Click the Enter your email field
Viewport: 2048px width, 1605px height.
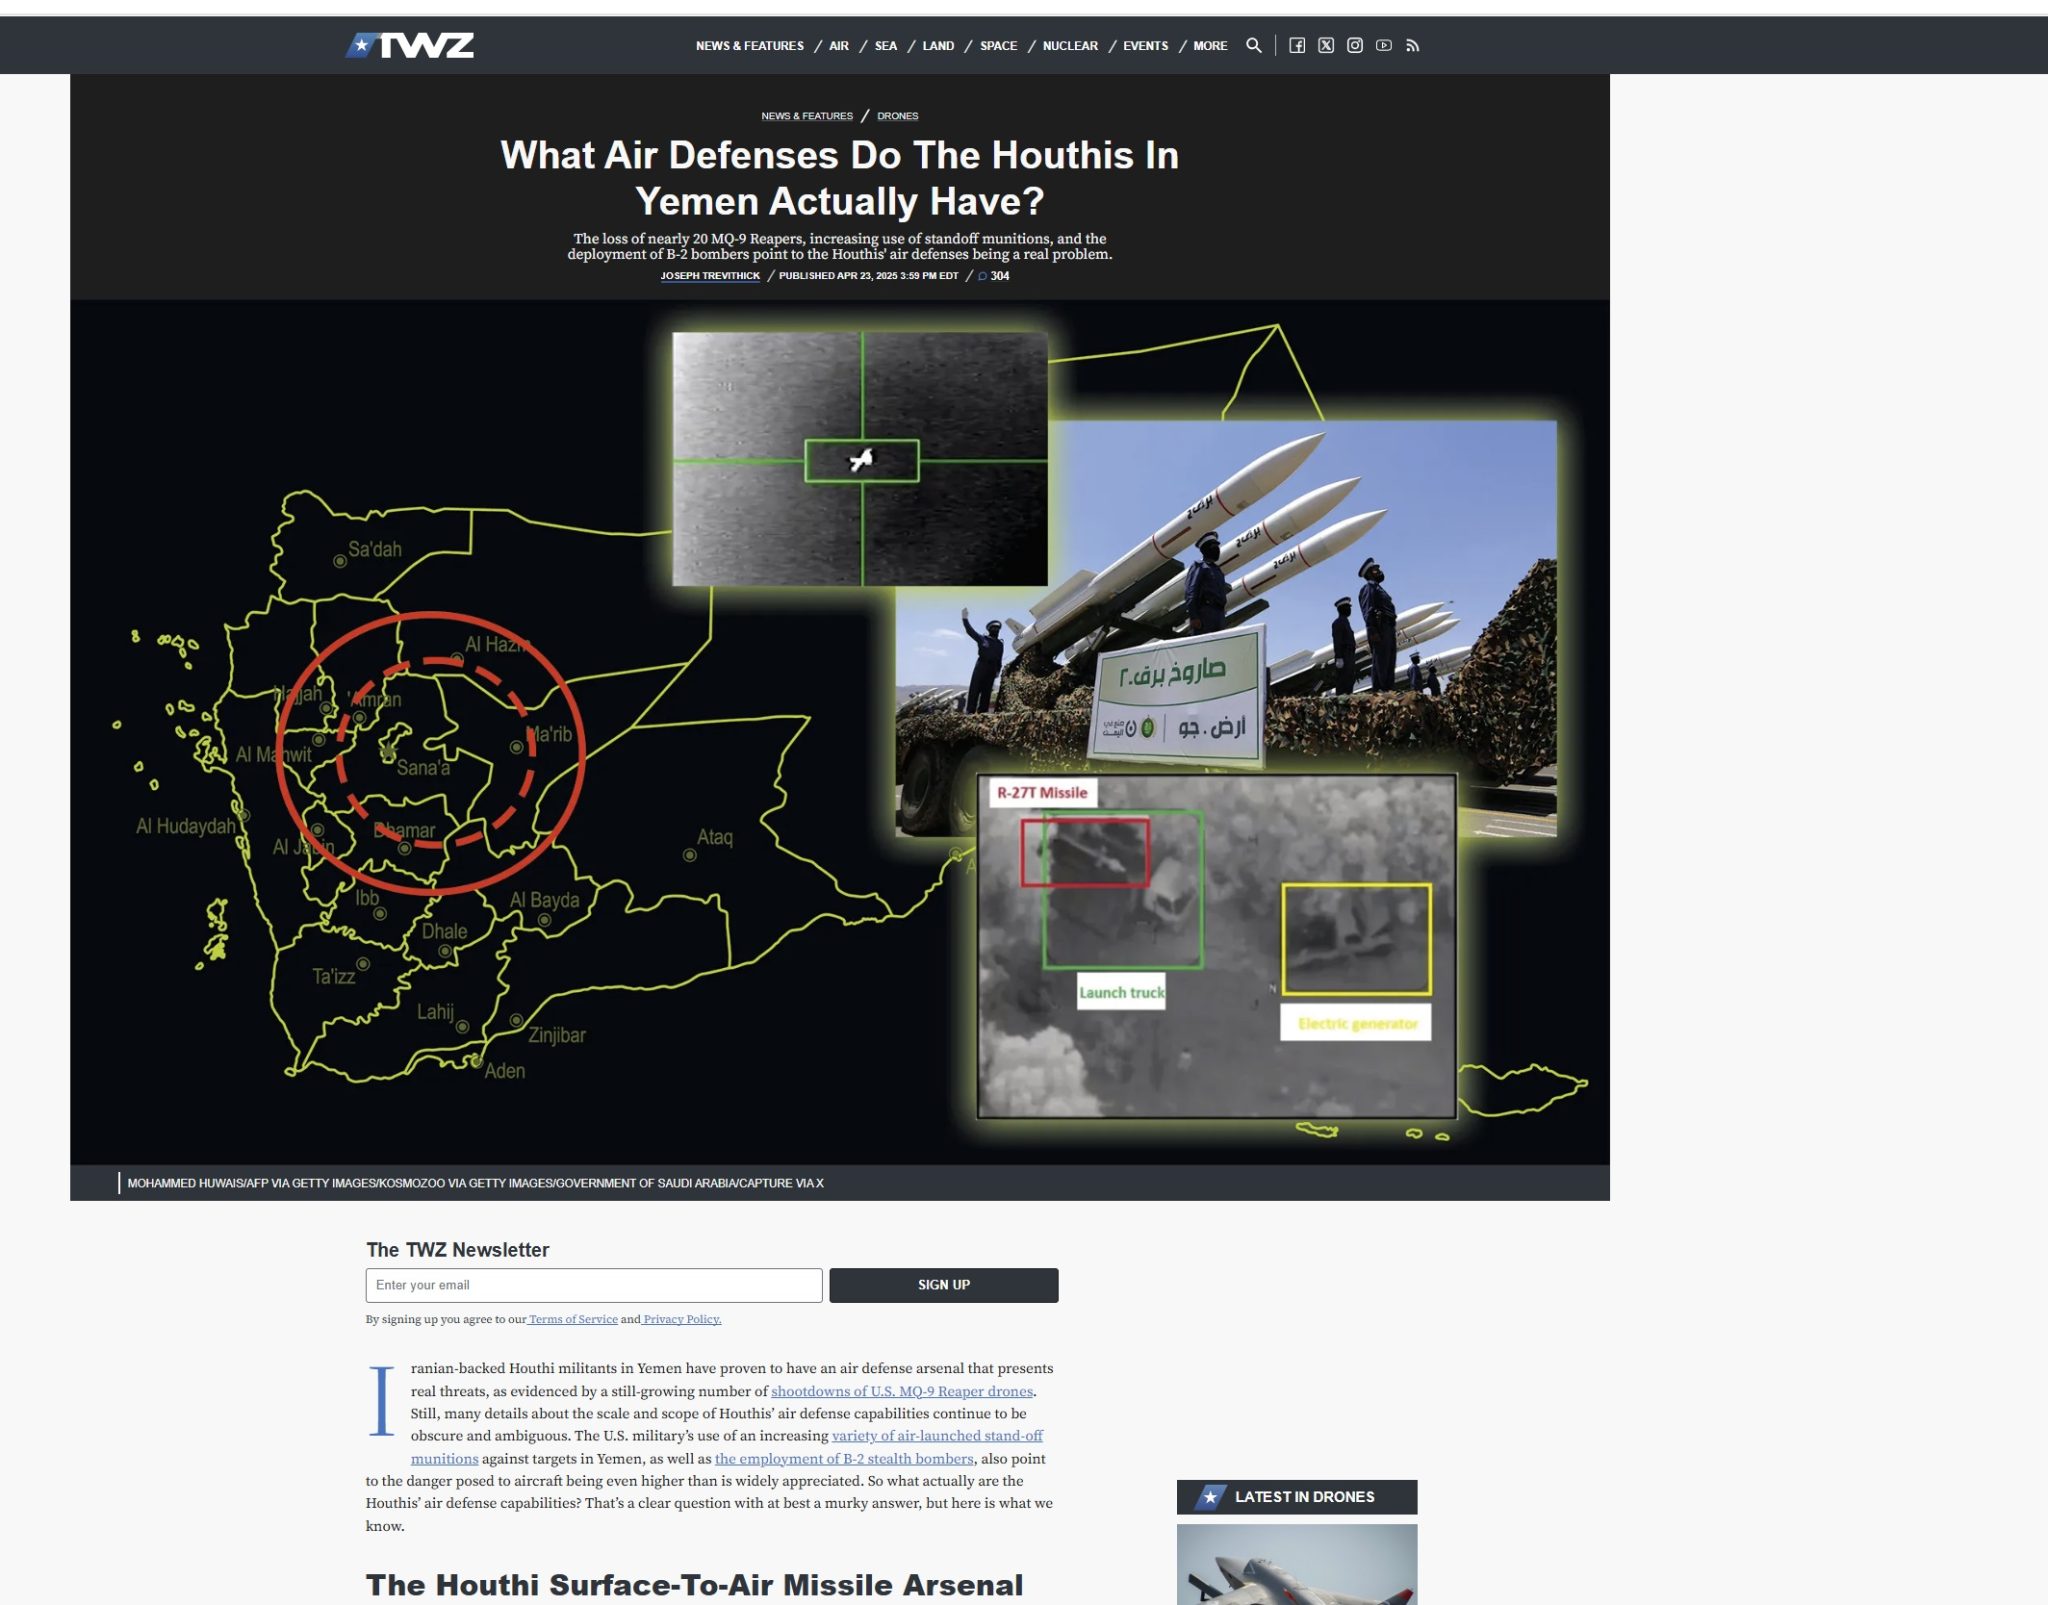point(594,1285)
